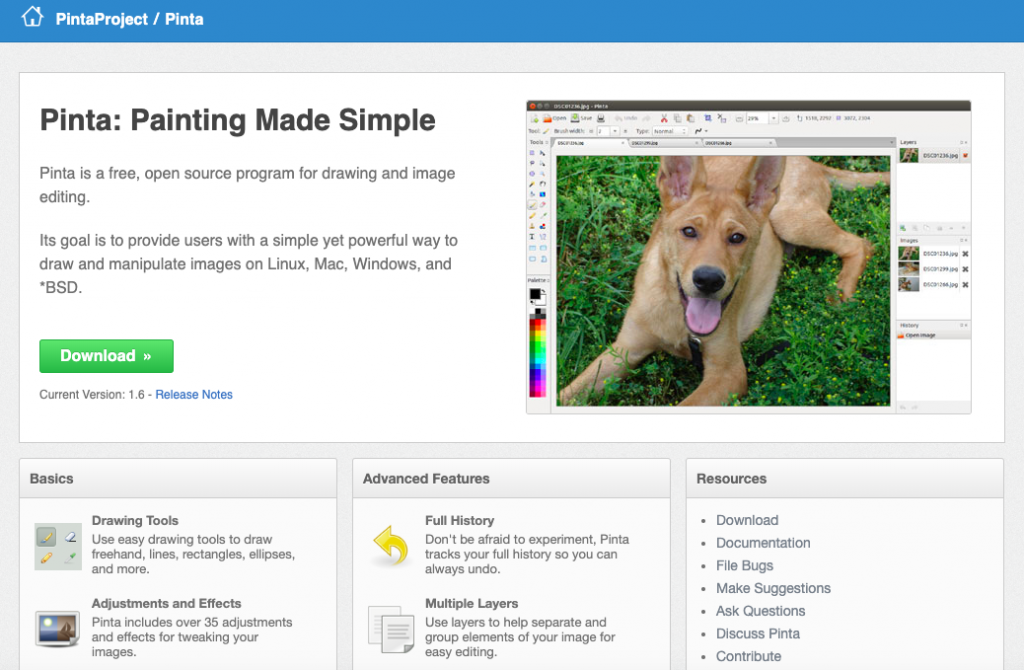Open the Release Notes link

tap(194, 394)
